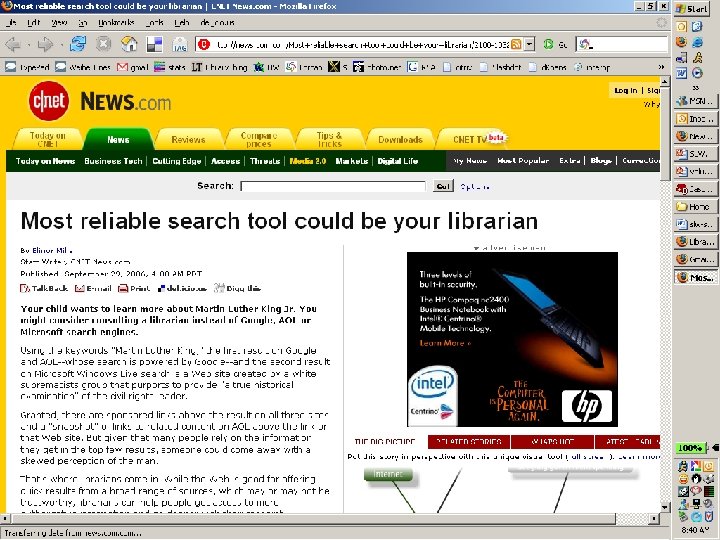
Task: Click the Go search button
Action: click(x=443, y=186)
